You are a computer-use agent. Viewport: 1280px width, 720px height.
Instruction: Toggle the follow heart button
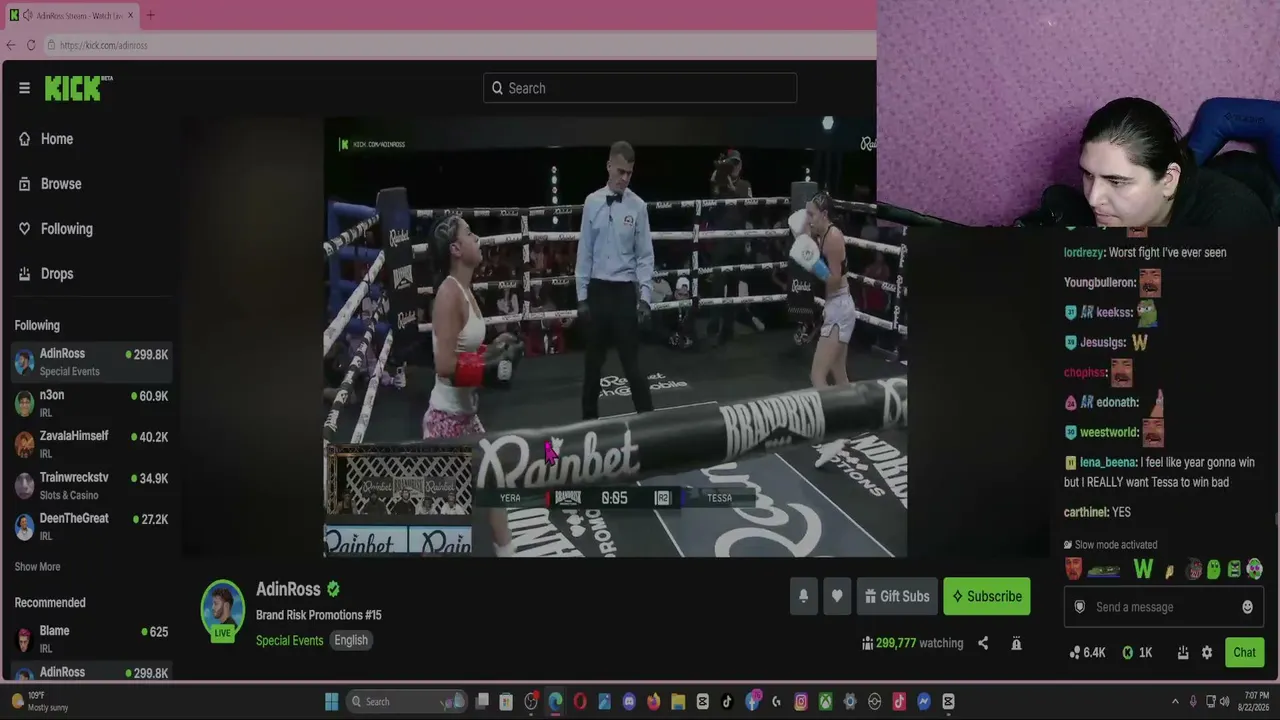coord(837,596)
